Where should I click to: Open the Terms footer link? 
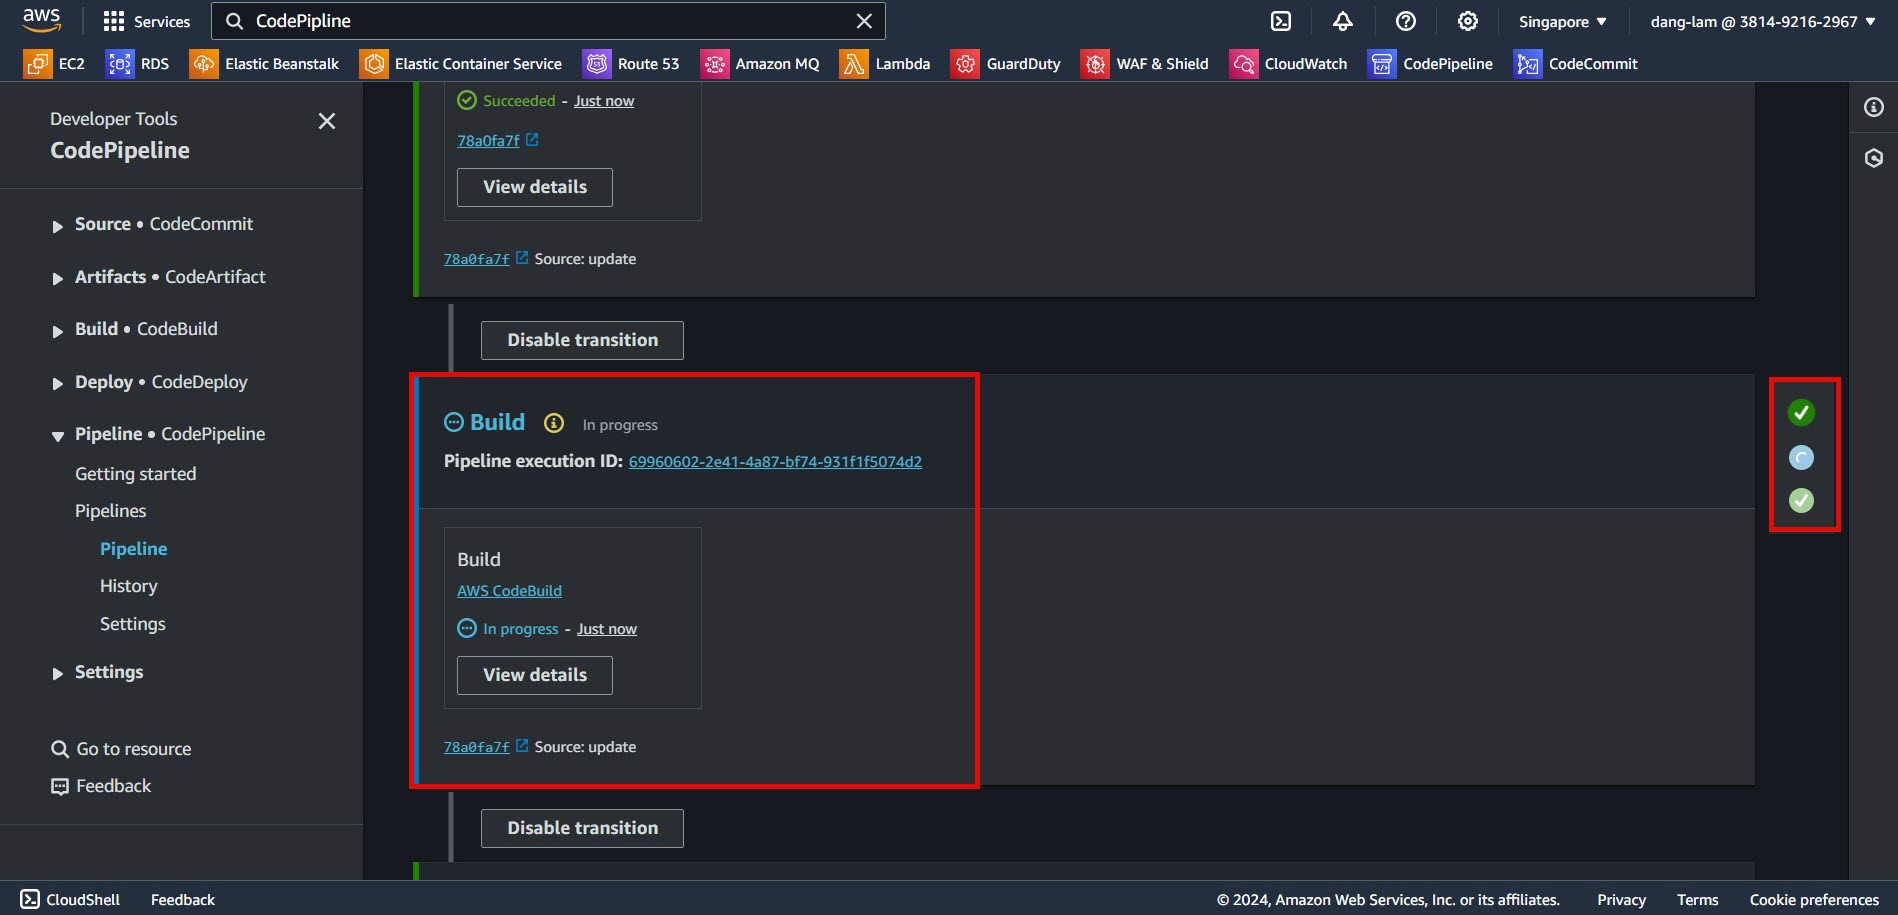tap(1698, 899)
